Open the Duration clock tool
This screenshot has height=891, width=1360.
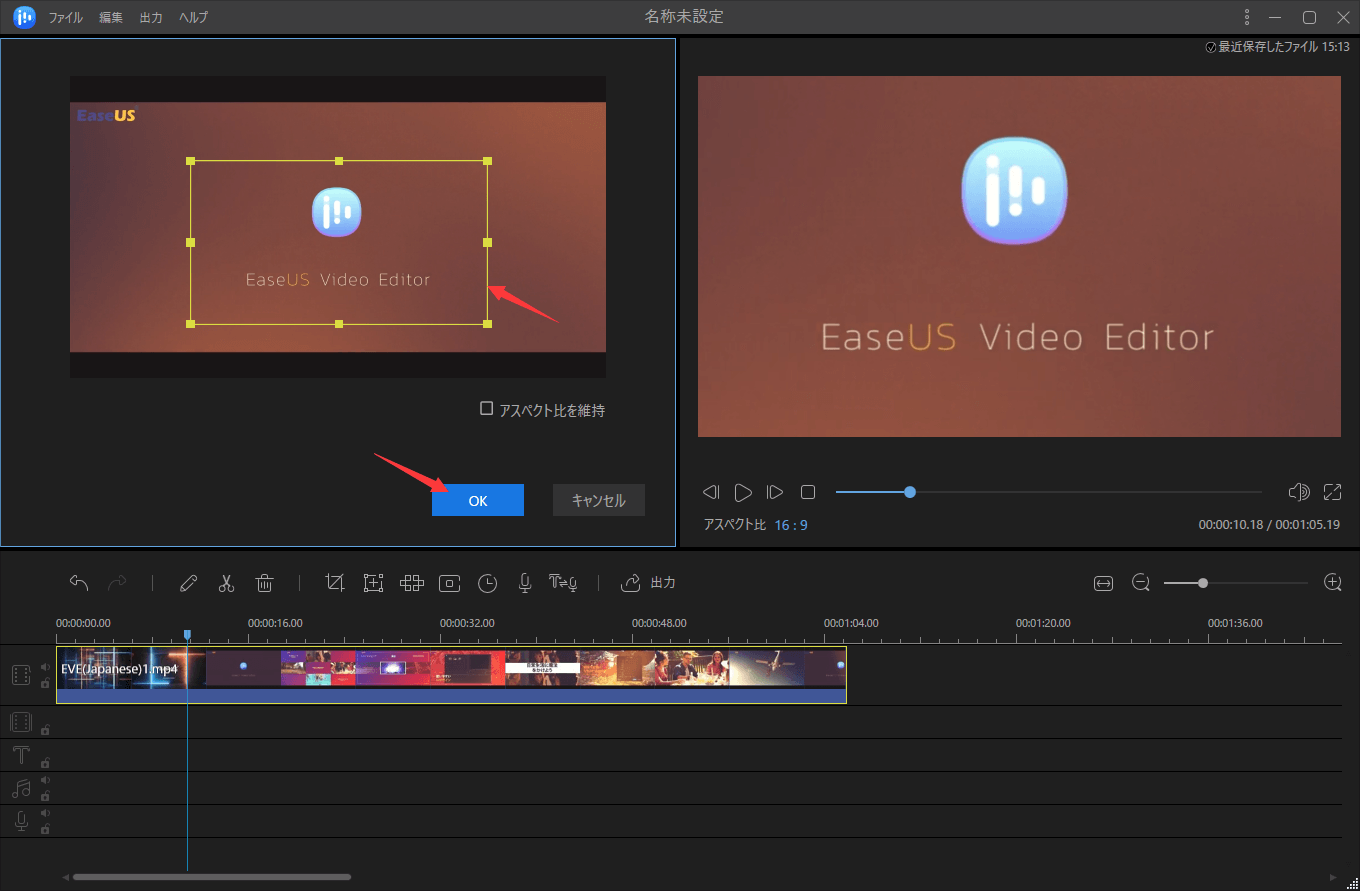point(487,583)
